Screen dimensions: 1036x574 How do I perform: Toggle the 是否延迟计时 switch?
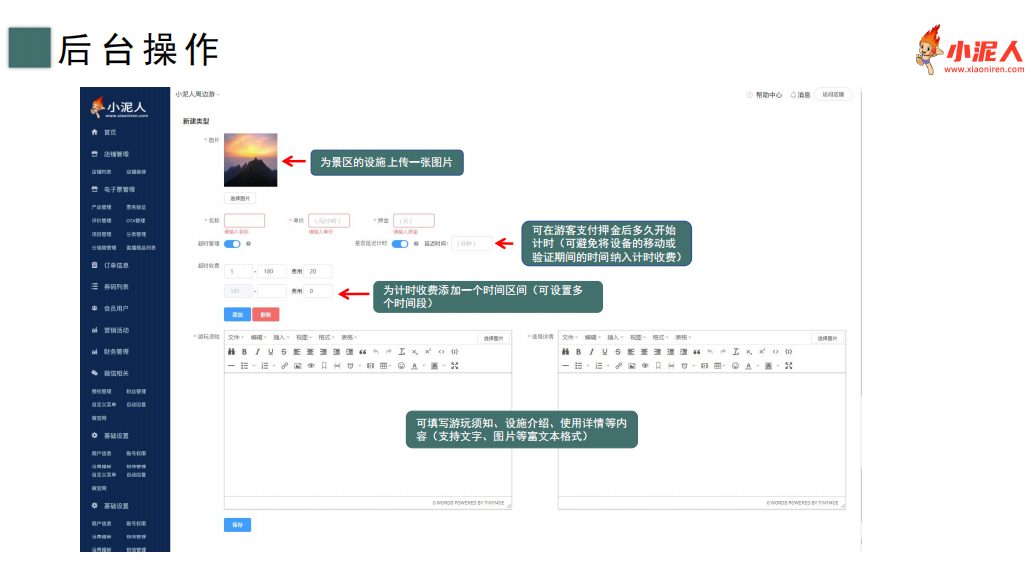point(400,244)
